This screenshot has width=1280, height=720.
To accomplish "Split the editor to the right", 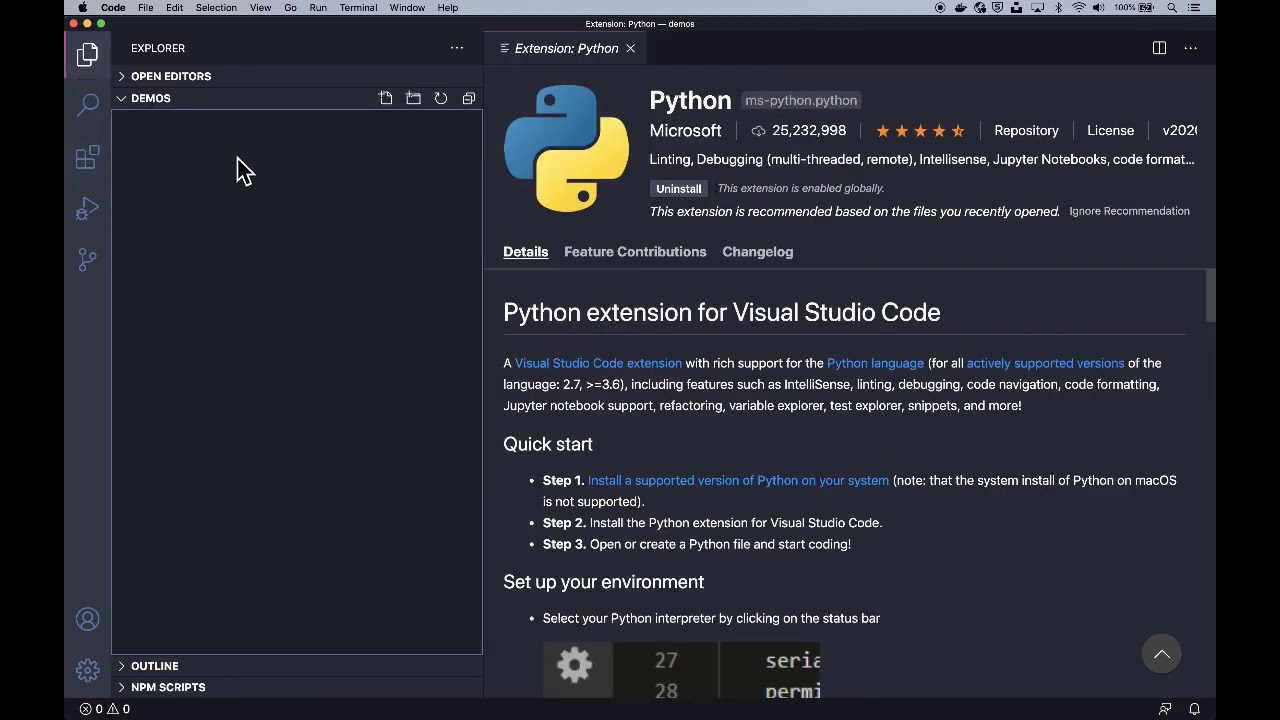I will (x=1159, y=48).
